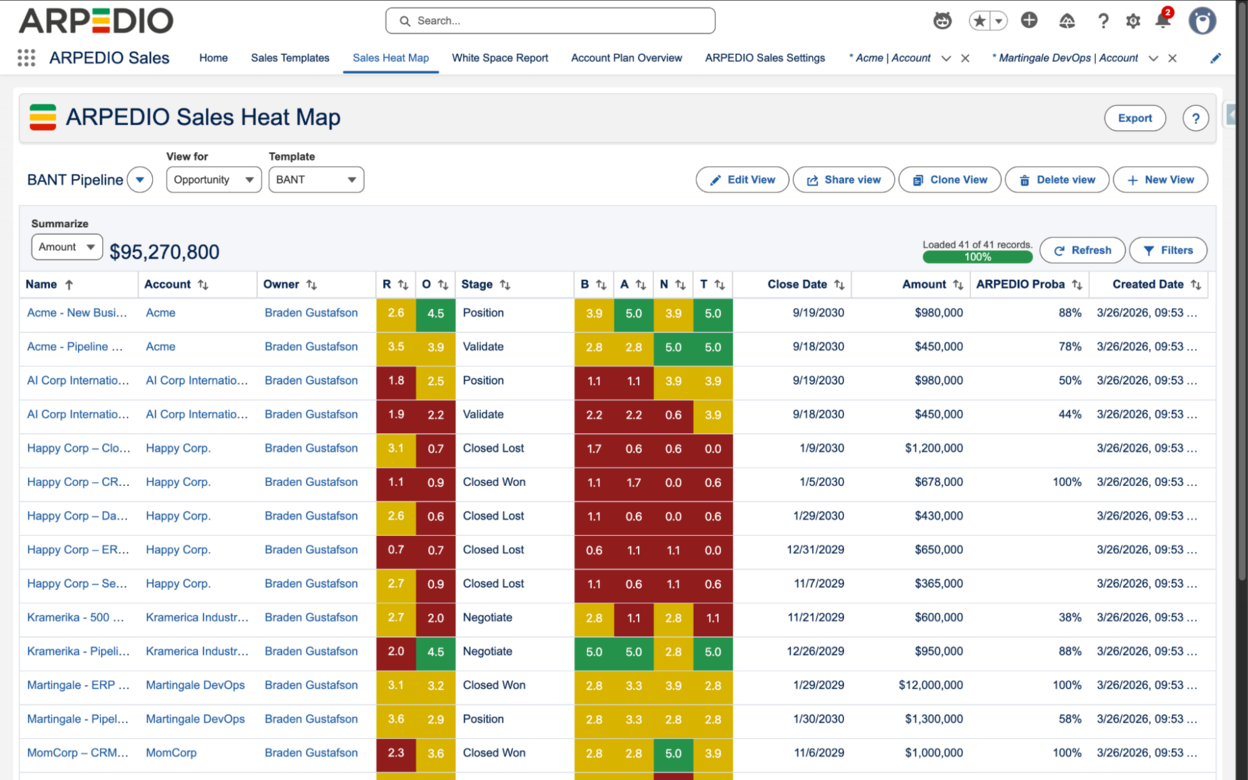1248x780 pixels.
Task: Sort by the A column sort icon
Action: click(x=640, y=285)
